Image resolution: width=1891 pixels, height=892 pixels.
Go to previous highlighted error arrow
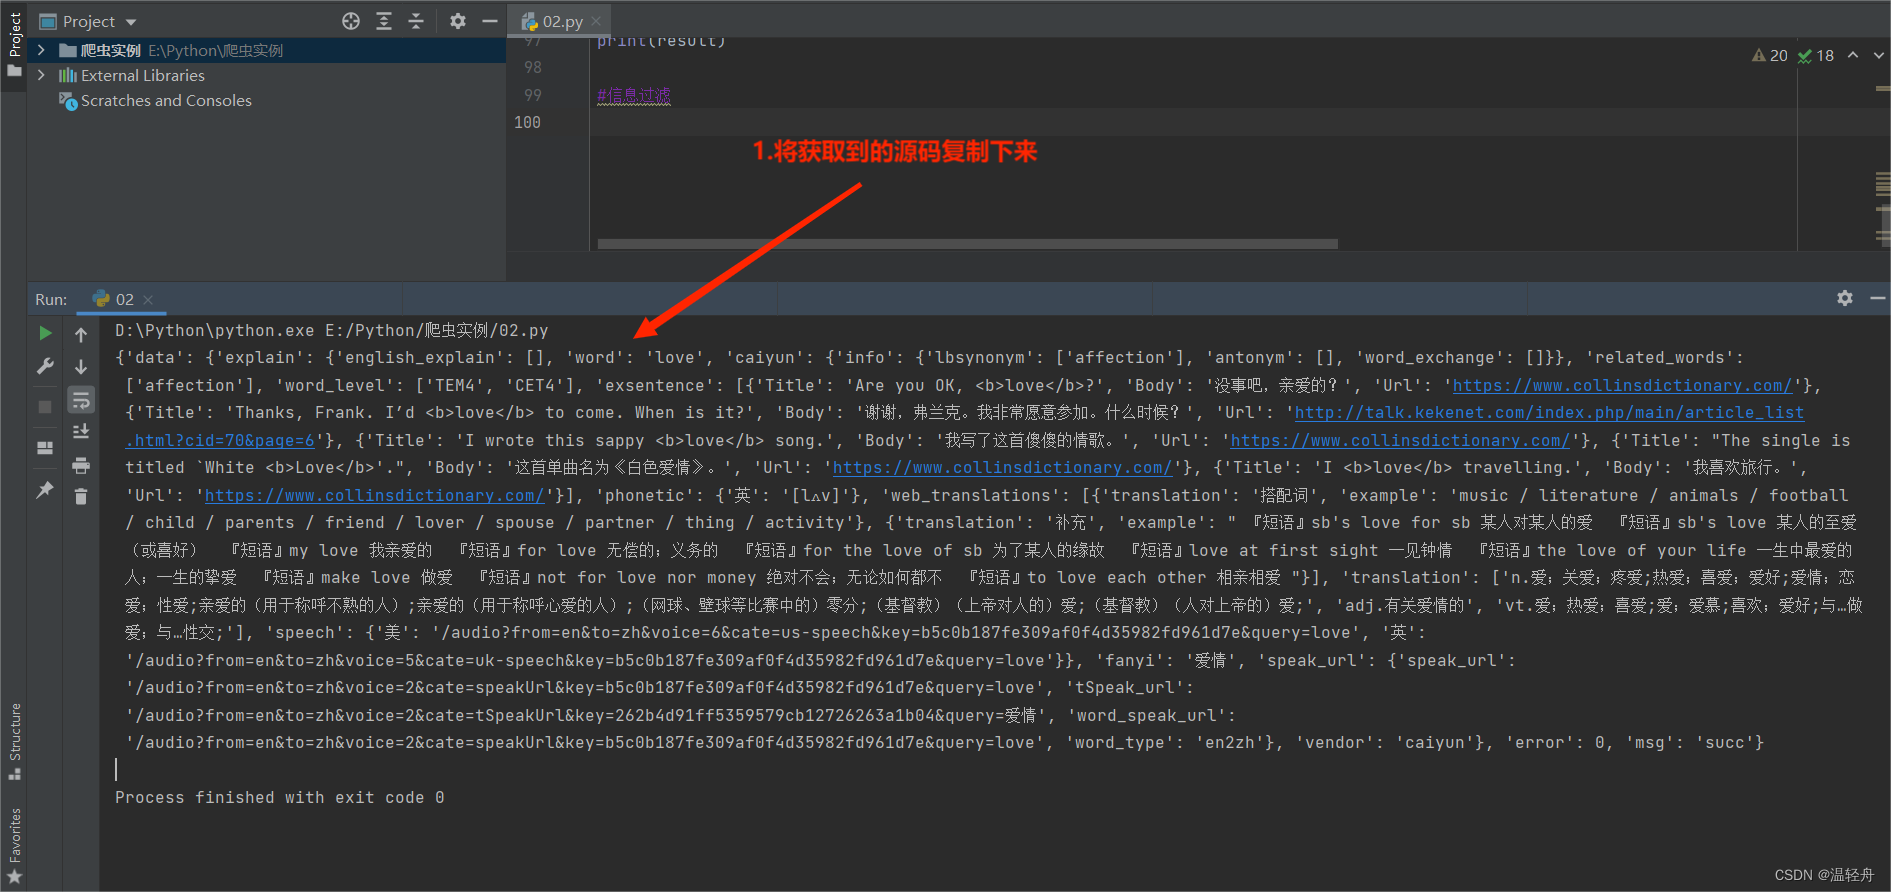point(1853,55)
